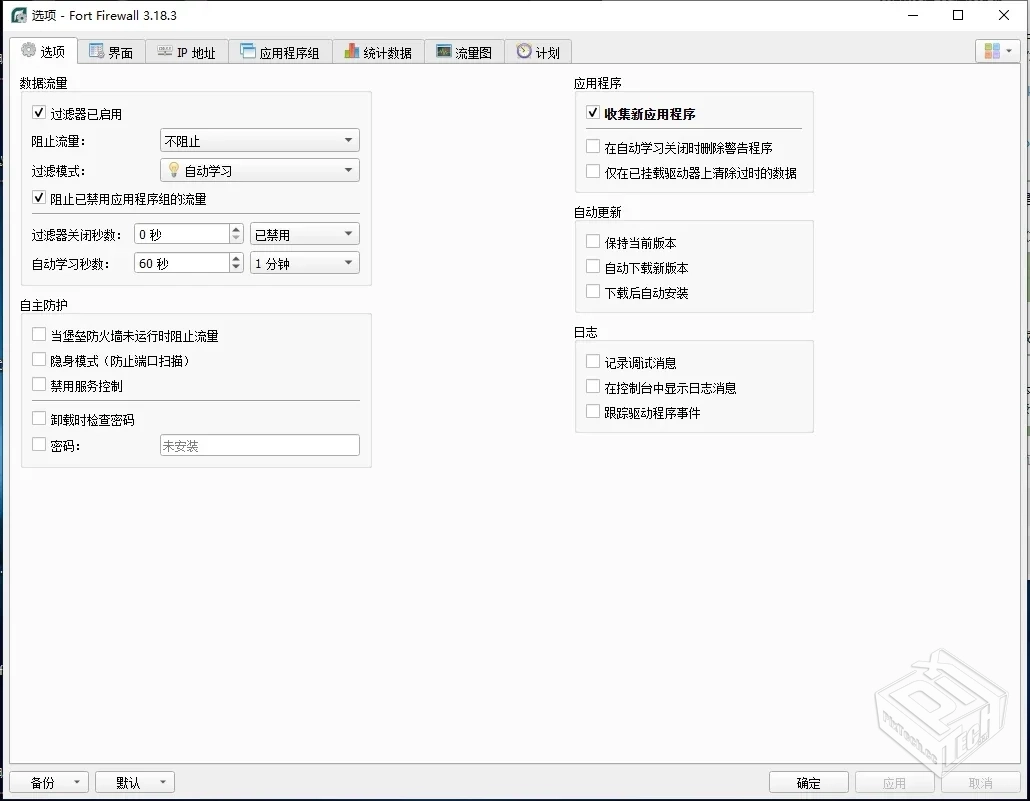1030x801 pixels.
Task: Click the lightbulb icon in the 过滤模式 selector
Action: [175, 169]
